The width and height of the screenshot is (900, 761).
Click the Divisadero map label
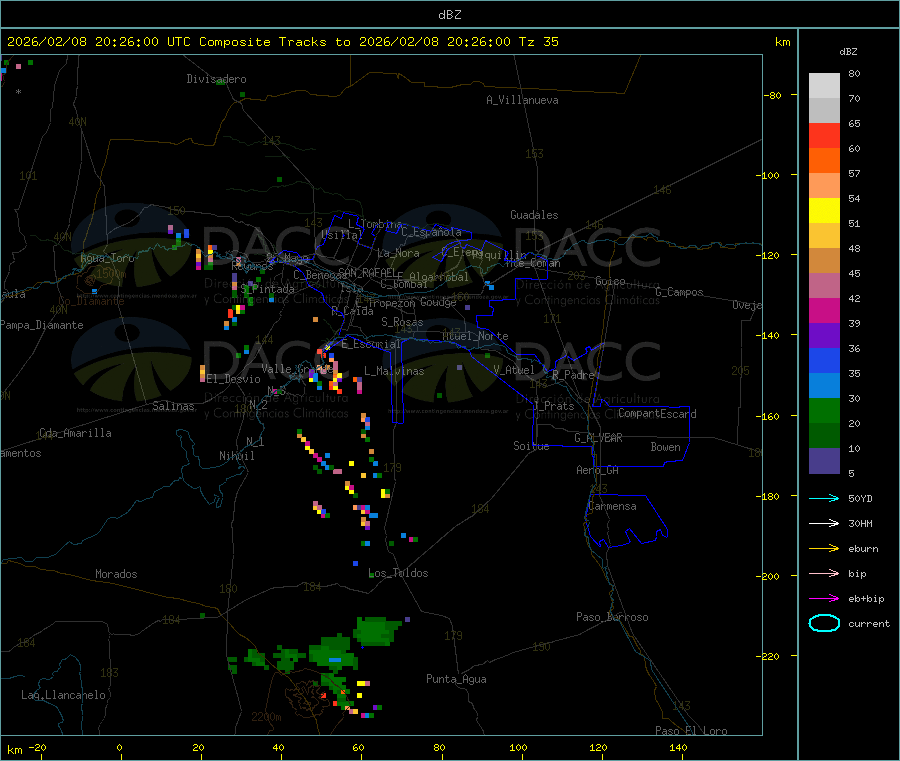point(216,79)
